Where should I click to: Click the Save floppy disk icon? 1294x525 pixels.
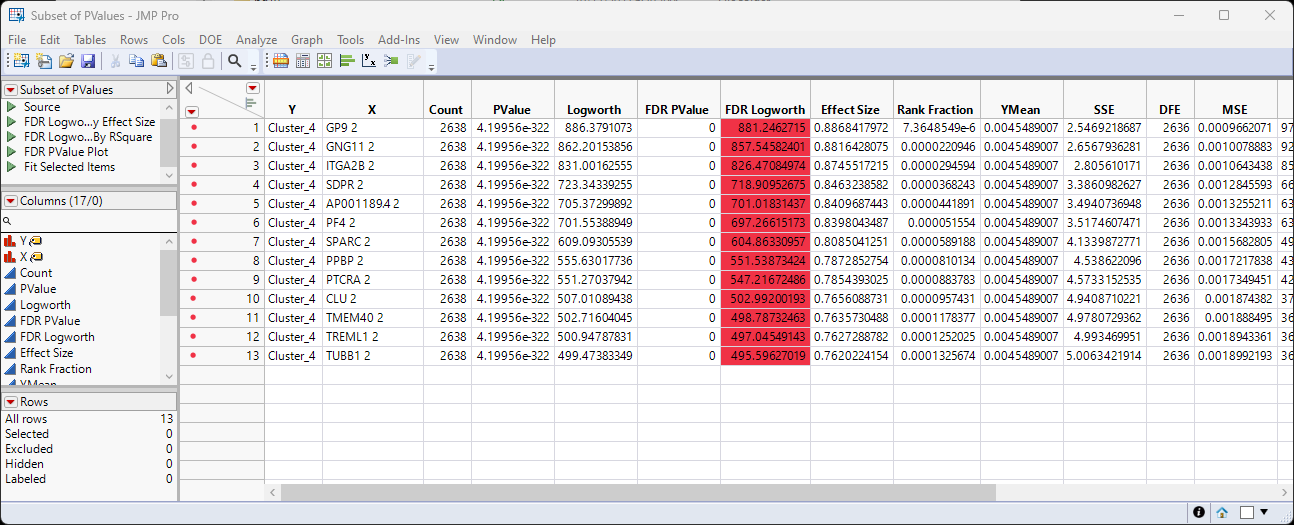88,61
